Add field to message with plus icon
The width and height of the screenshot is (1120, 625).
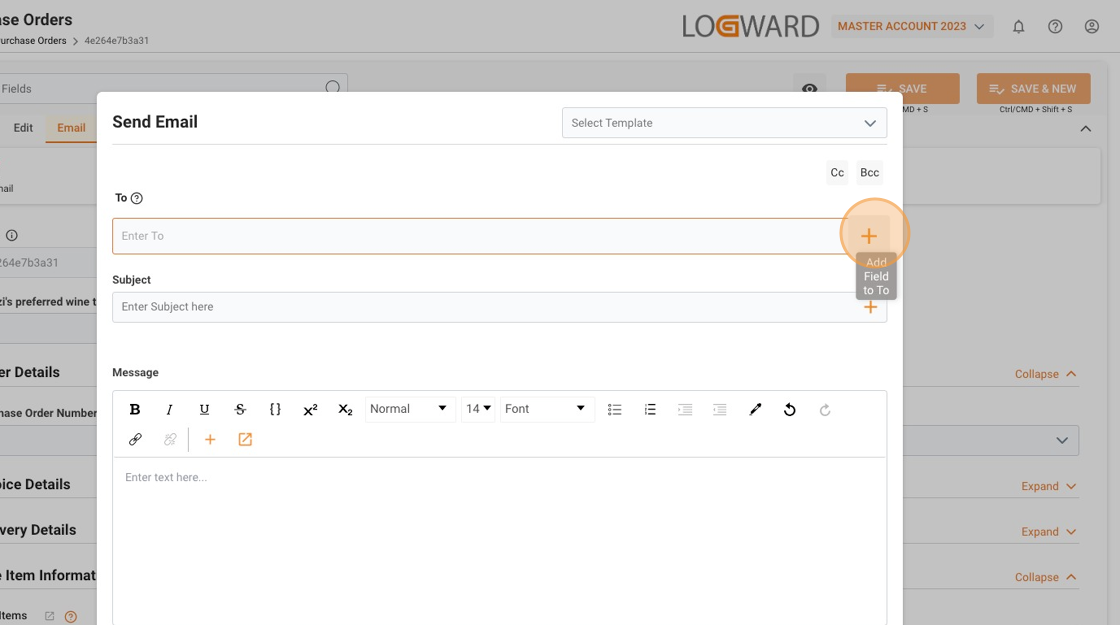click(x=210, y=439)
